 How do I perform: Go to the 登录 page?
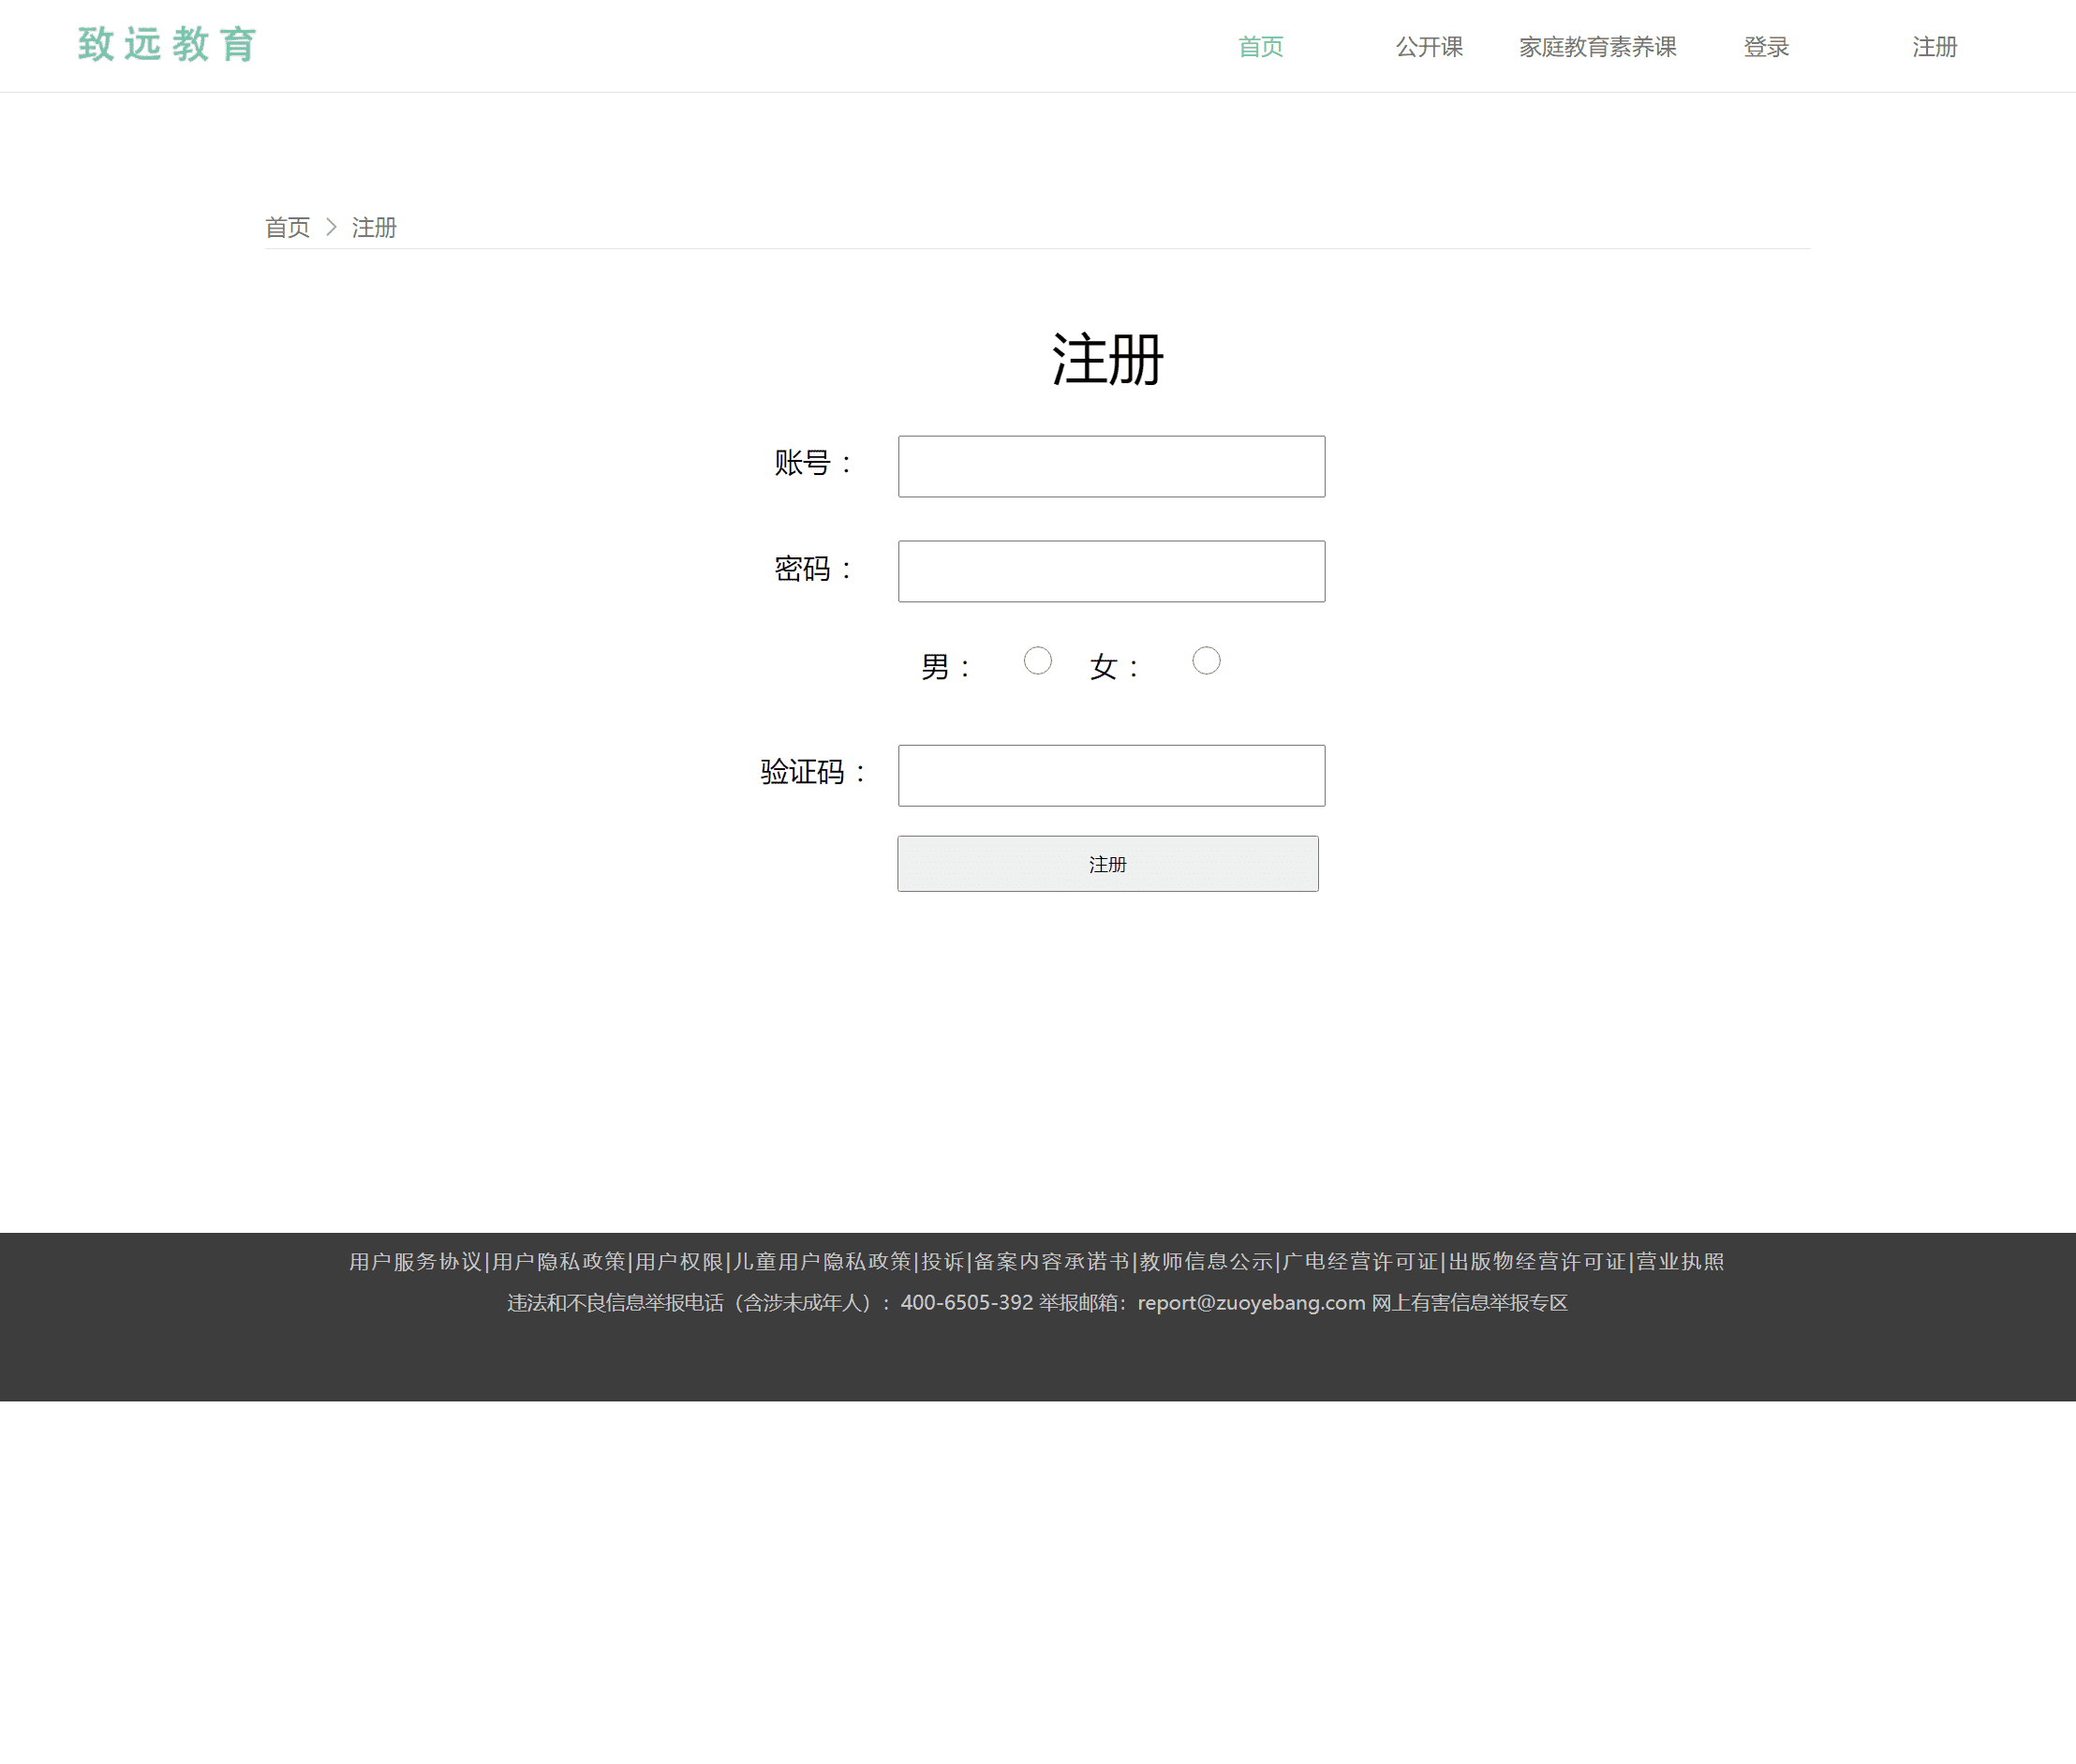click(x=1766, y=46)
